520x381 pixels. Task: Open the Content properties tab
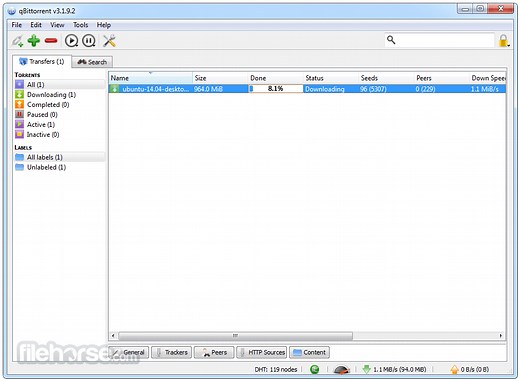pos(309,352)
